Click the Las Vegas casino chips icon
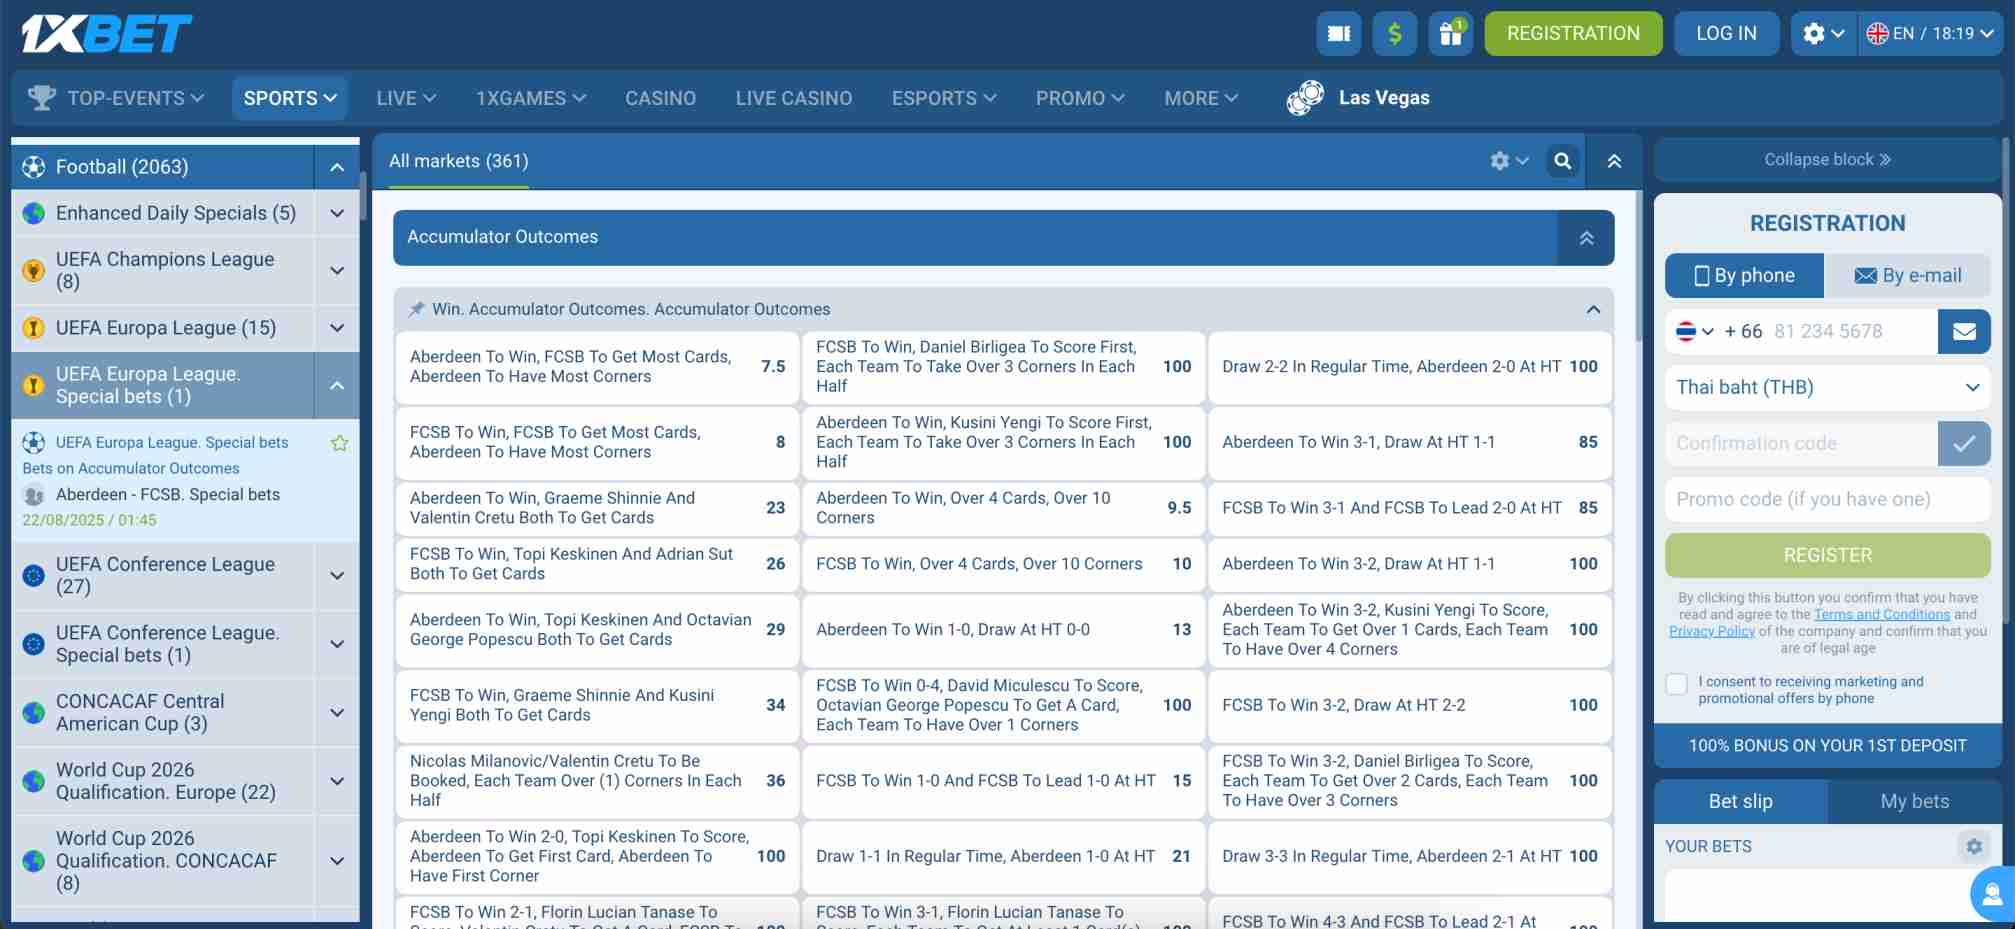 [1305, 98]
